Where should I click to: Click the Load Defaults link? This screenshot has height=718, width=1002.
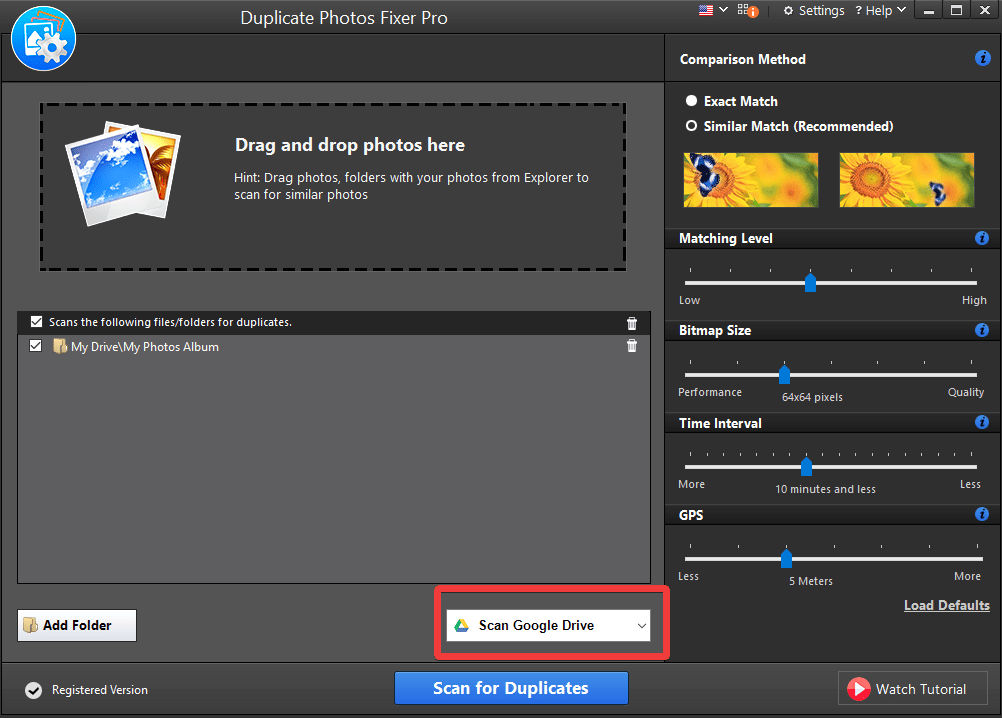click(946, 605)
